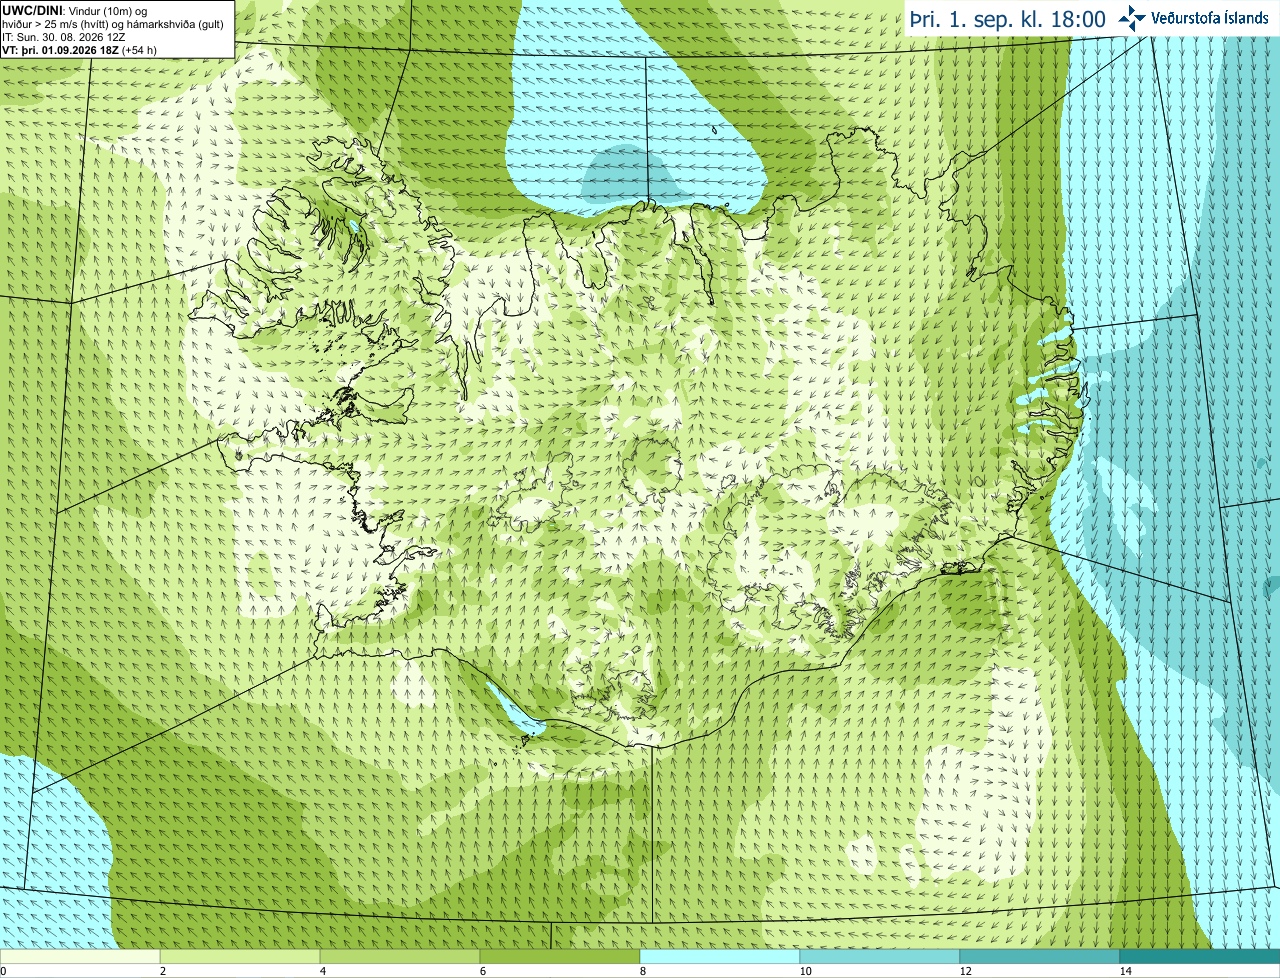
Task: Select the 10–12 m/s turquoise legend swatch
Action: (x=880, y=956)
